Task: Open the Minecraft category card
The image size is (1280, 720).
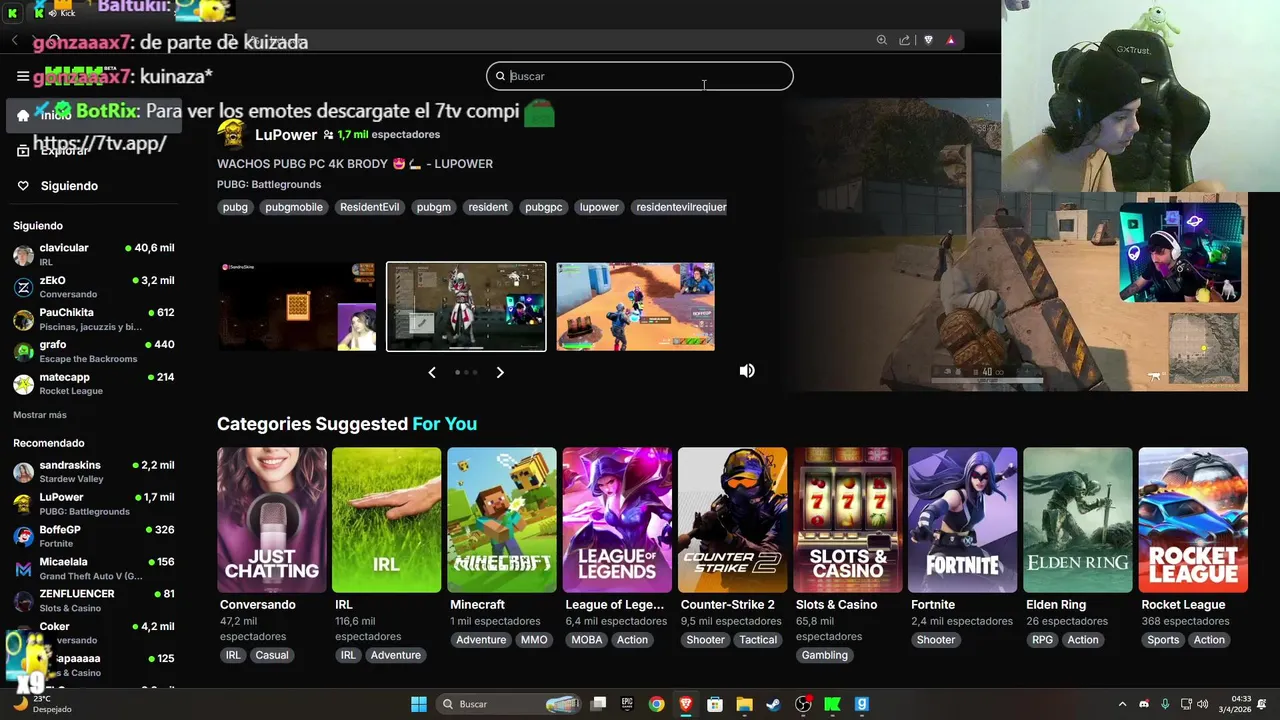Action: click(502, 520)
